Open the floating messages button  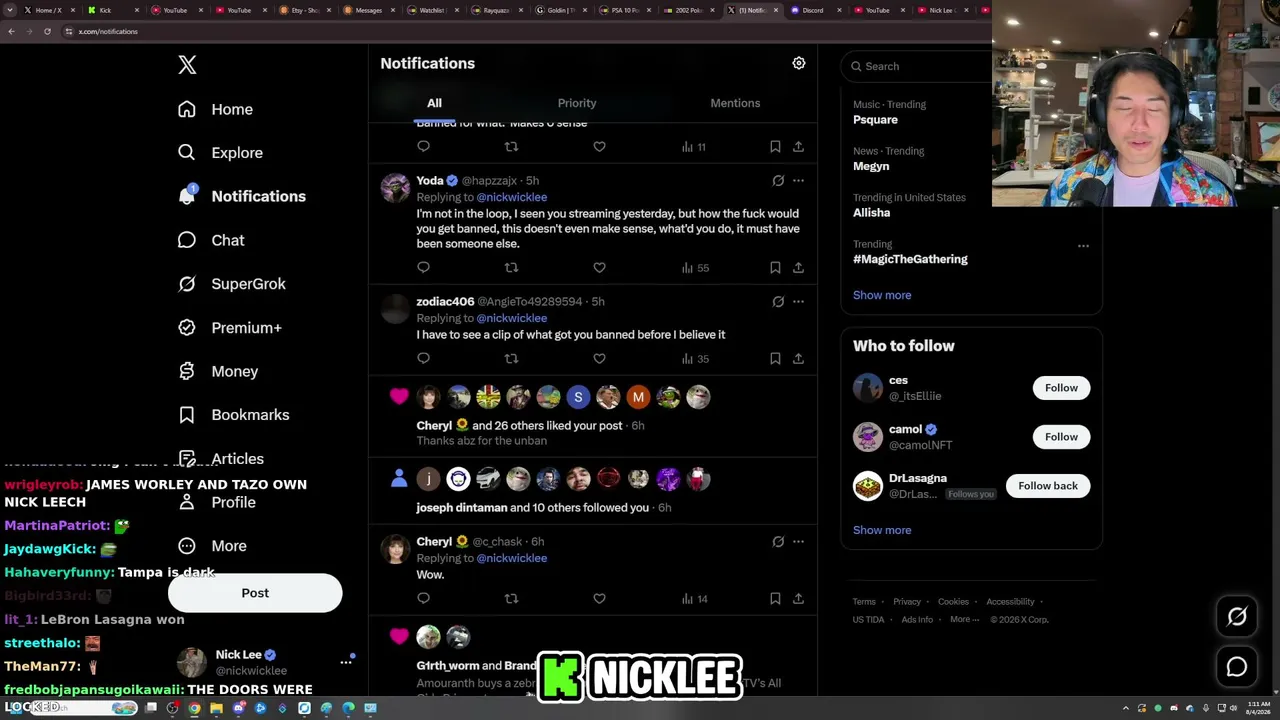pyautogui.click(x=1237, y=667)
